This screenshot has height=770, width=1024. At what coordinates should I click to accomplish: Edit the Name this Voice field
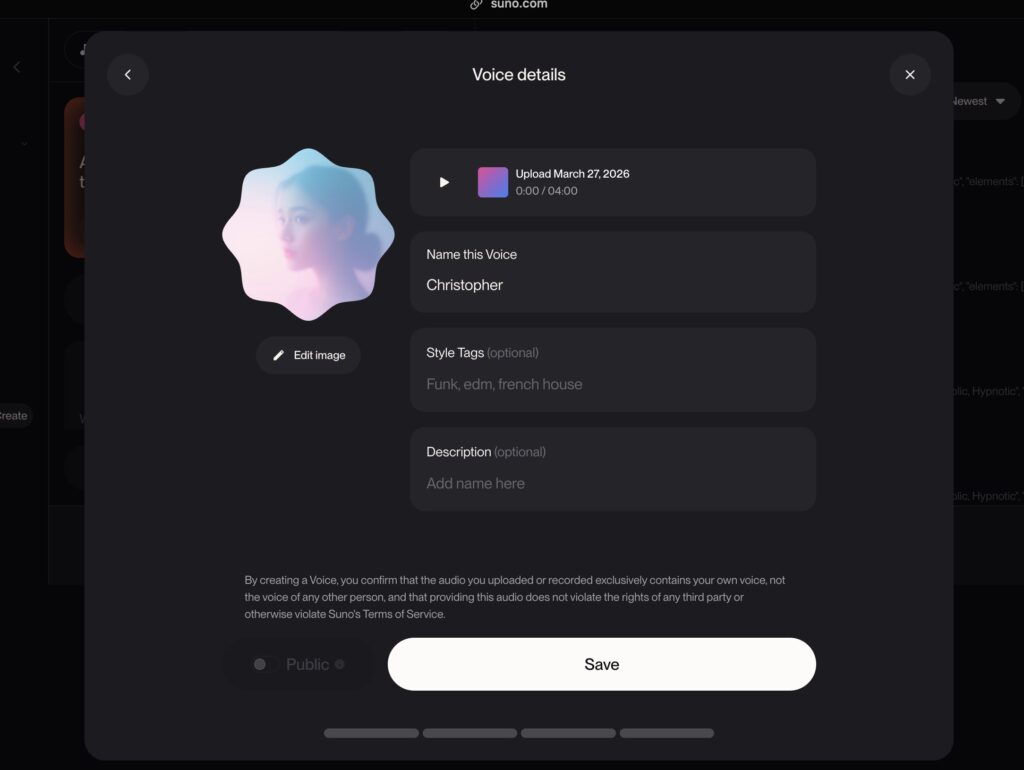(x=613, y=272)
